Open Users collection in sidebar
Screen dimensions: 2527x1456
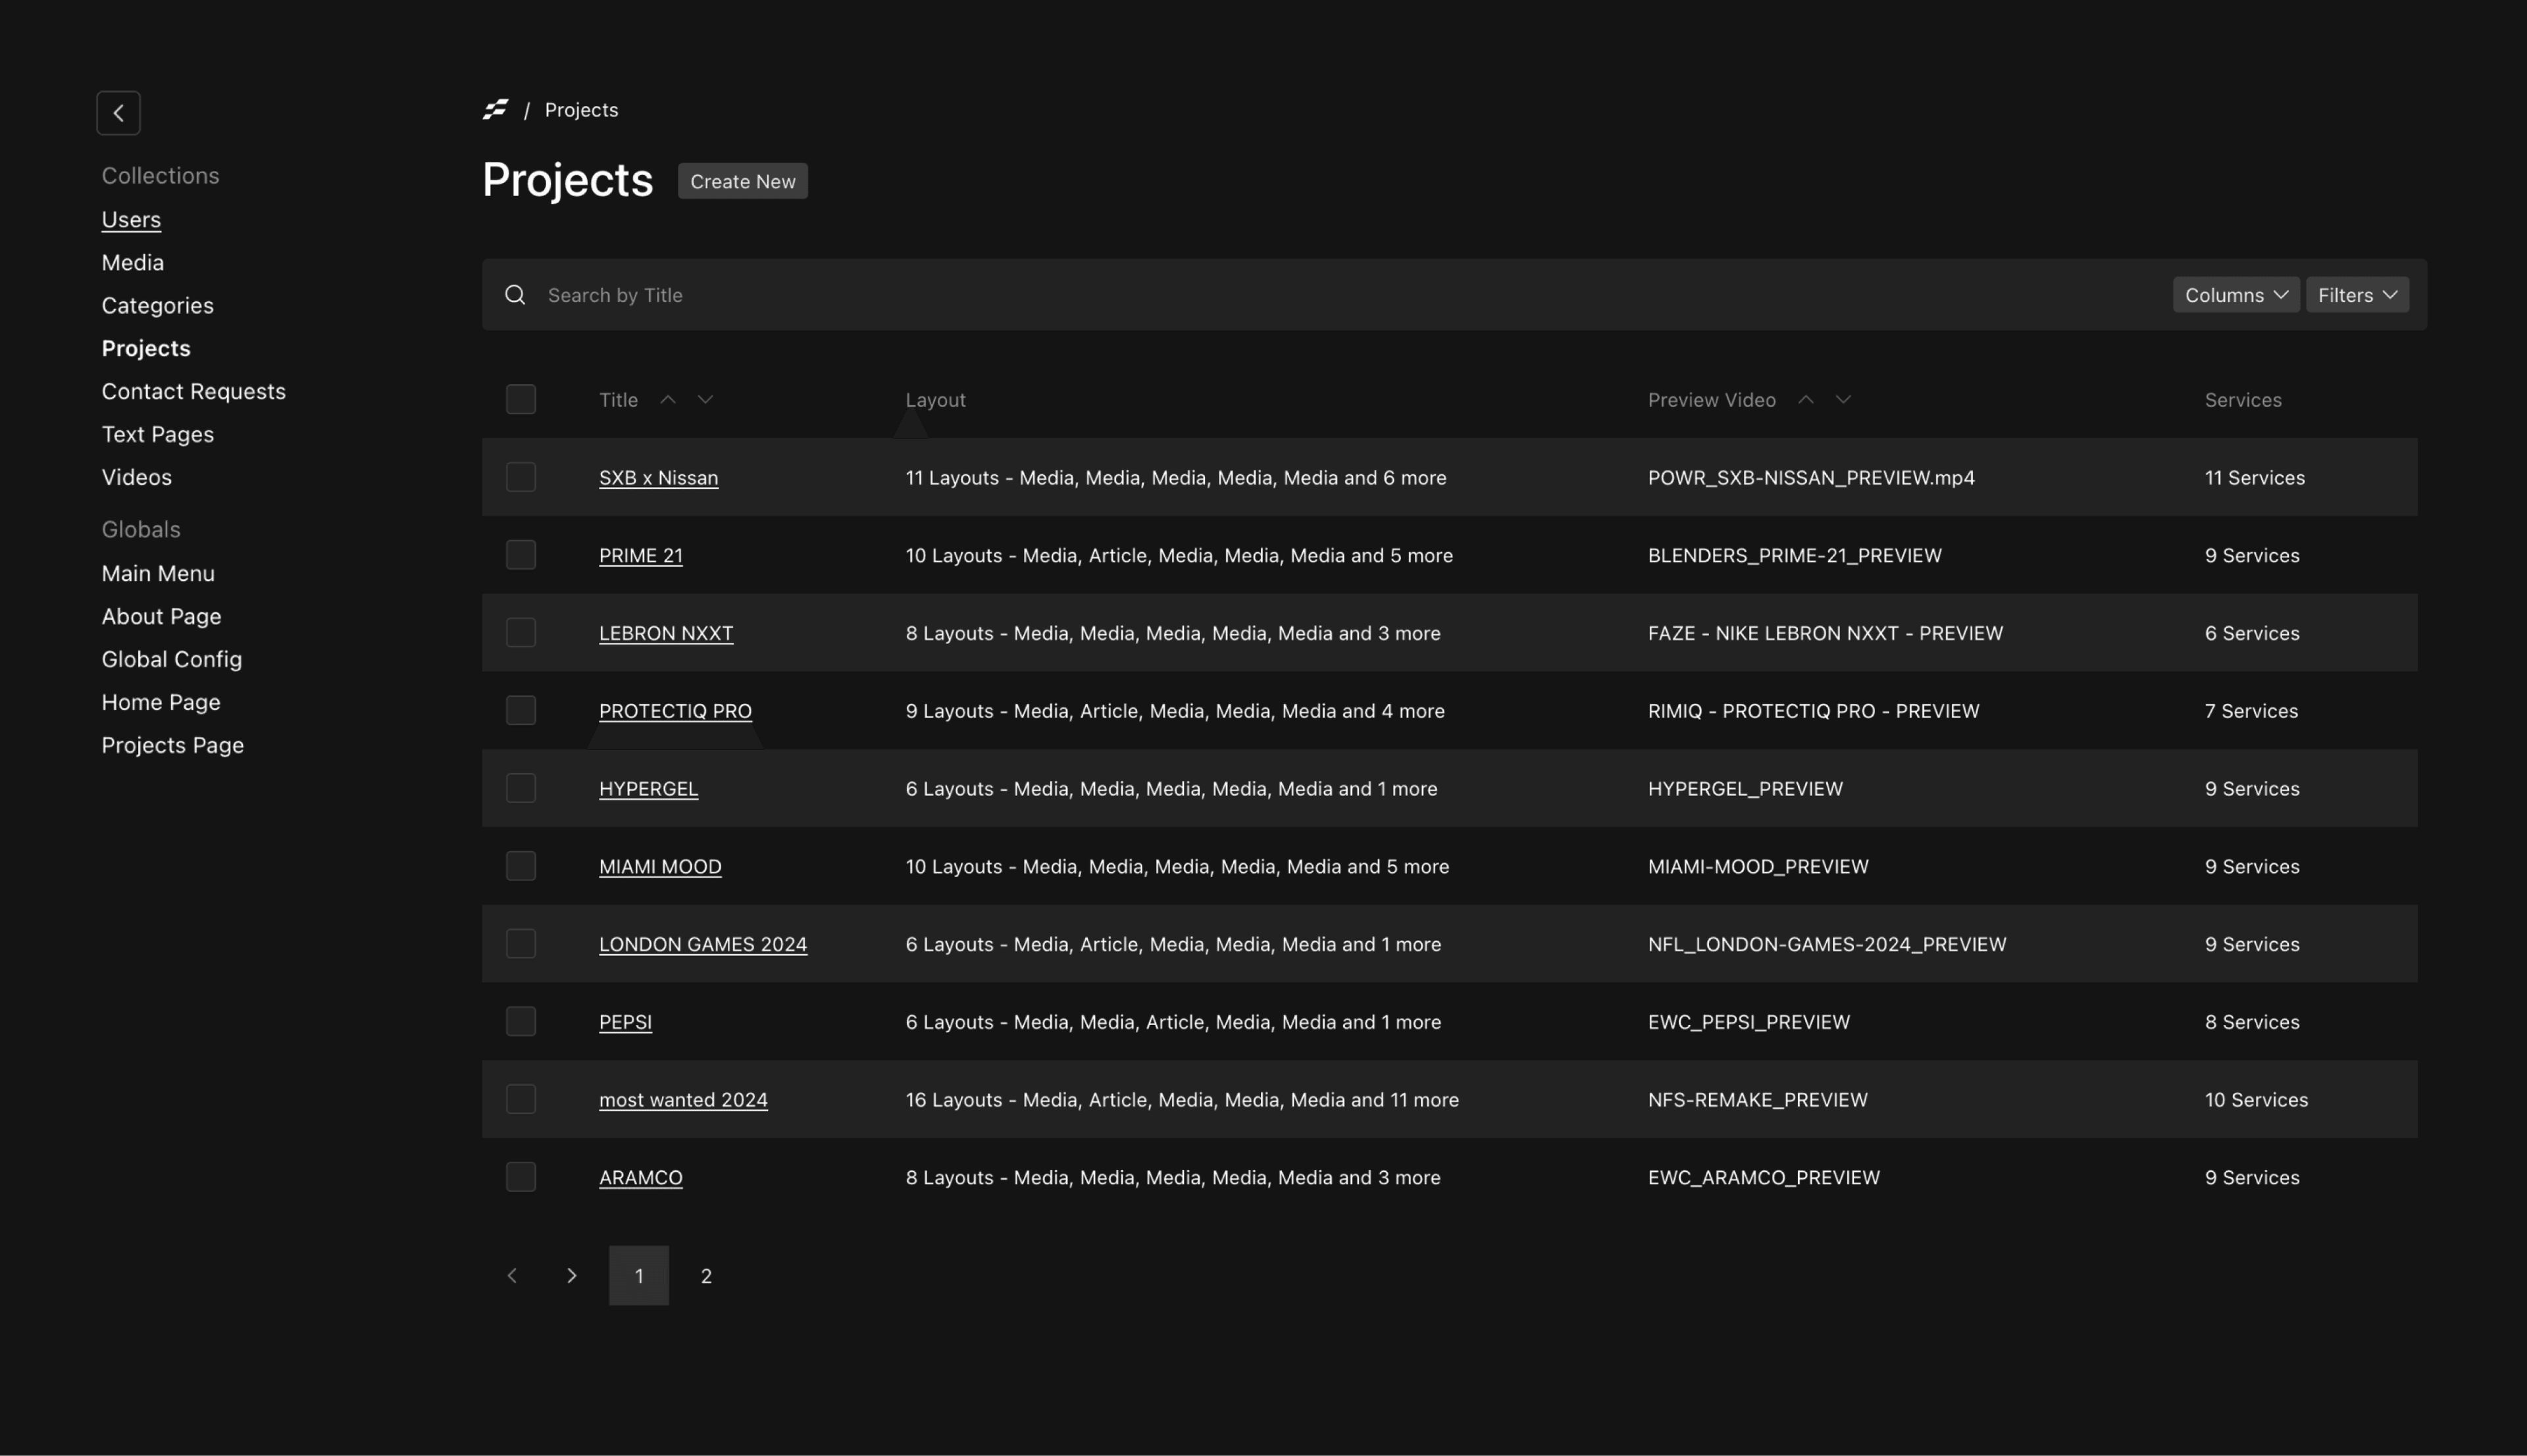tap(131, 220)
